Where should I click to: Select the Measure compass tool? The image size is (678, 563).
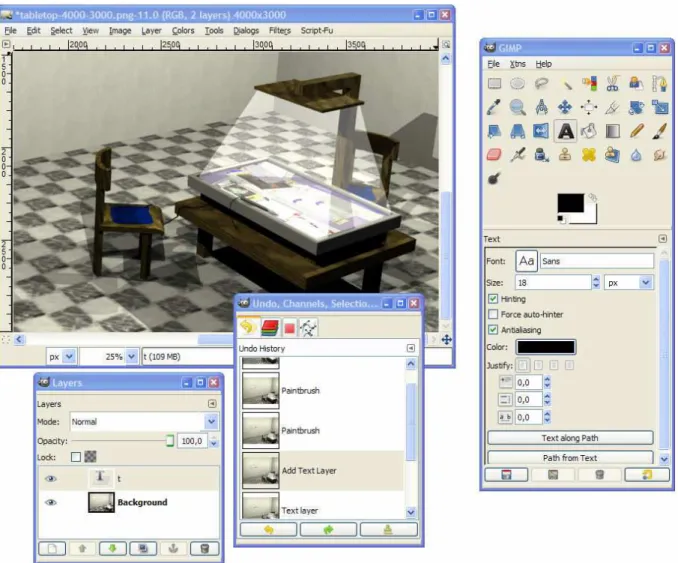541,107
